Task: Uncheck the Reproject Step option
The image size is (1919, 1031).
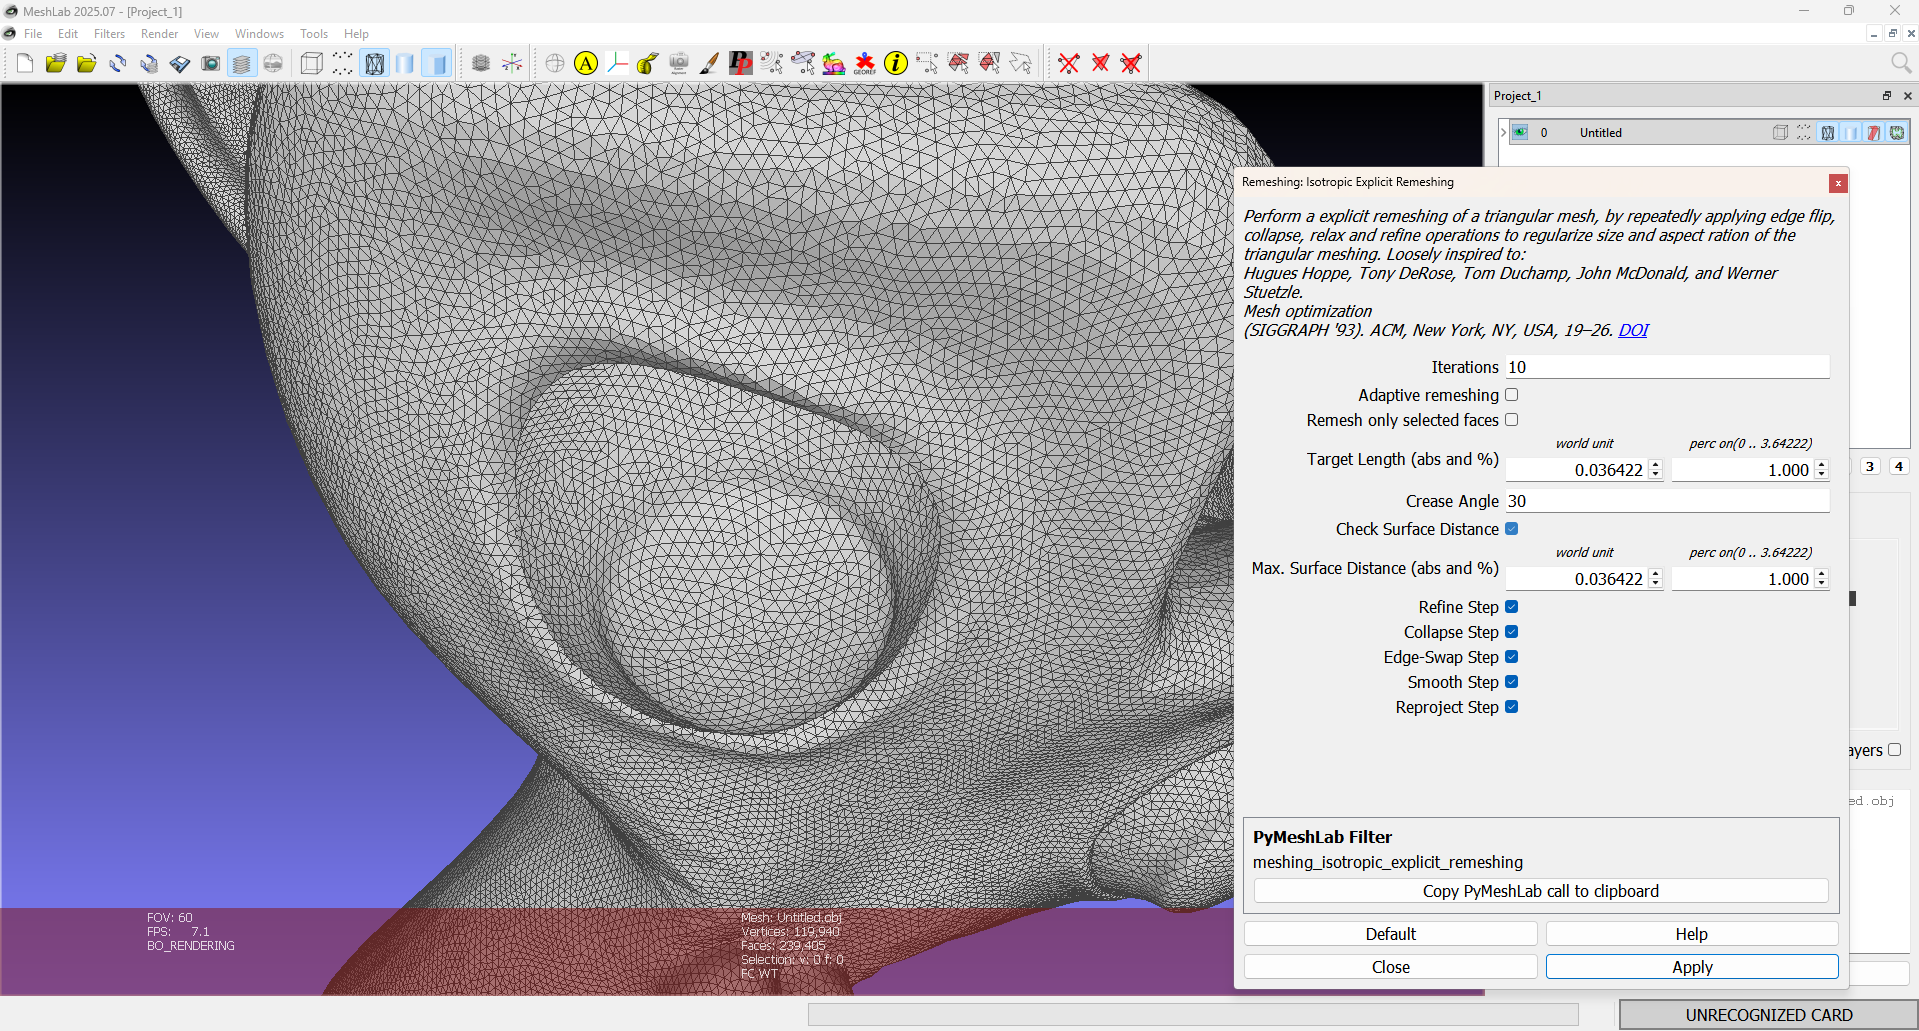Action: pos(1512,707)
